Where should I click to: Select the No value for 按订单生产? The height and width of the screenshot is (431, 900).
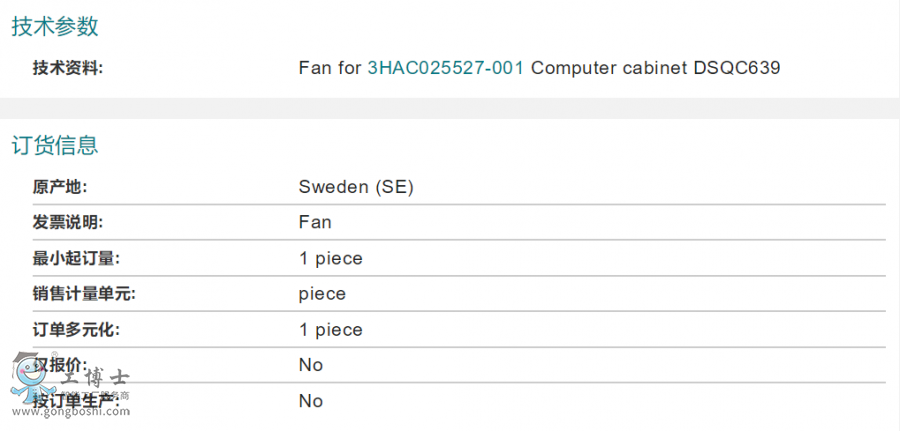(x=311, y=401)
